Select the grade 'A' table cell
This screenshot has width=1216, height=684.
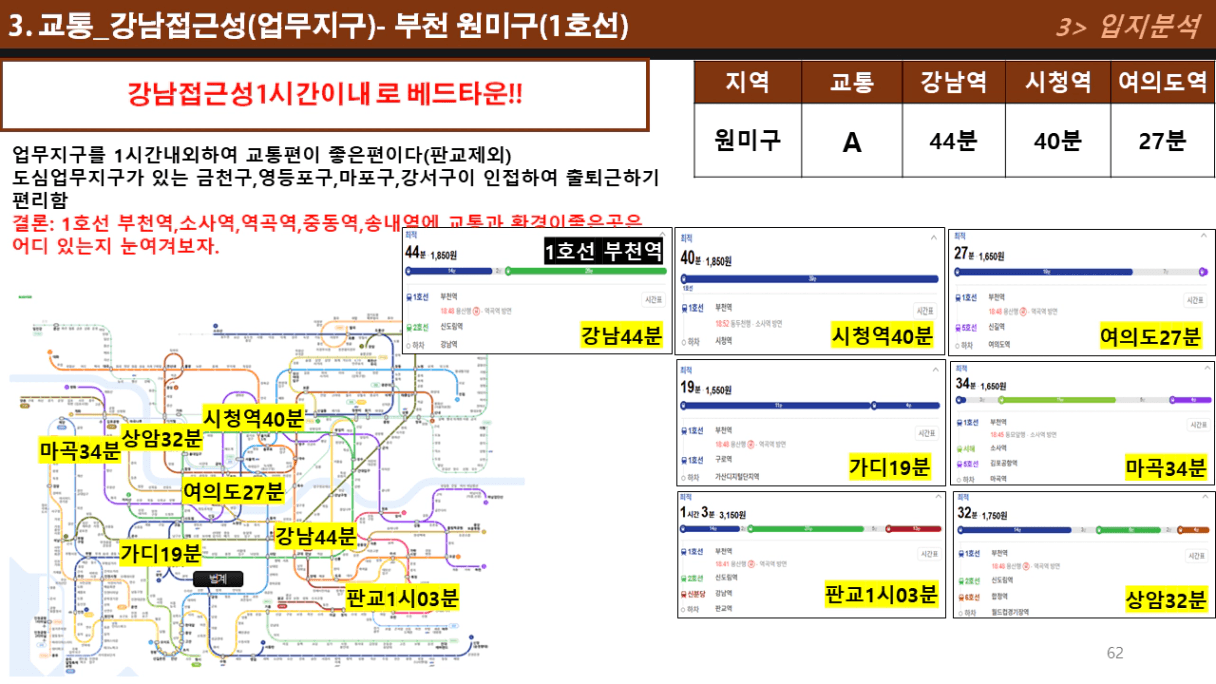(x=851, y=141)
